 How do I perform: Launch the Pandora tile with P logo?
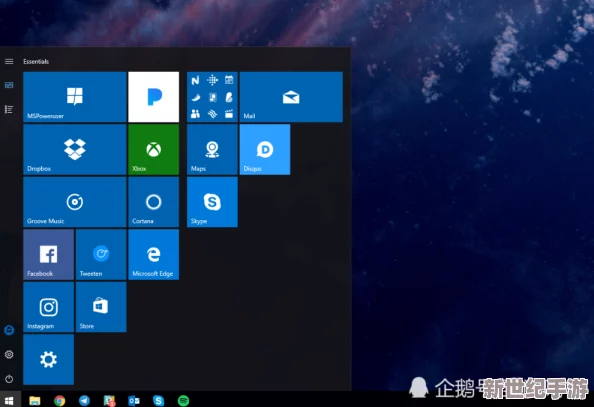coord(153,97)
